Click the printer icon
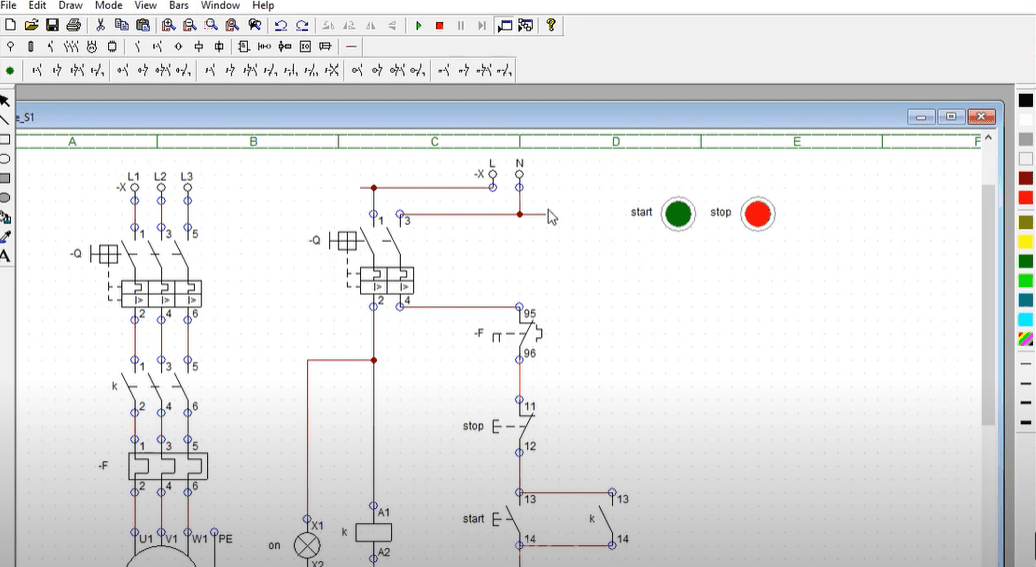This screenshot has width=1036, height=567. click(x=73, y=25)
